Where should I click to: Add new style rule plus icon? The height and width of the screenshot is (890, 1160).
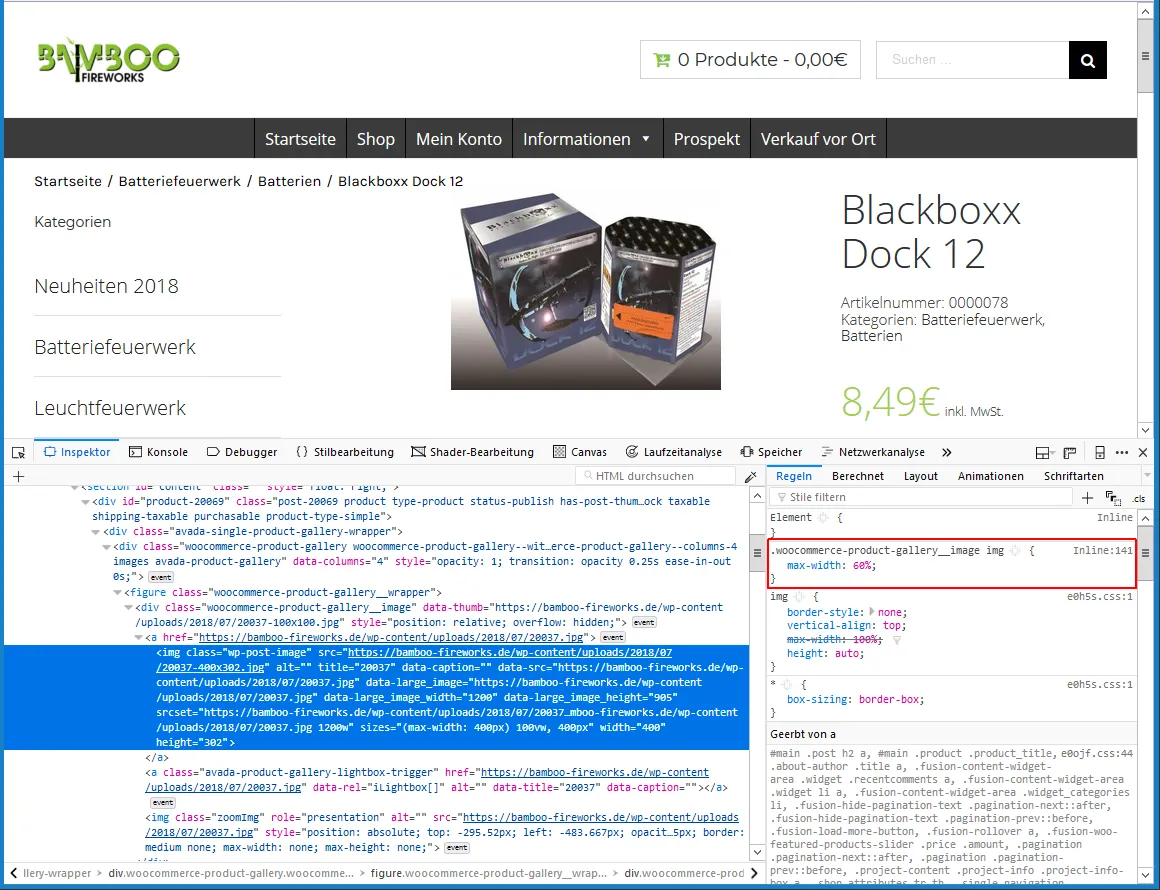(1087, 498)
